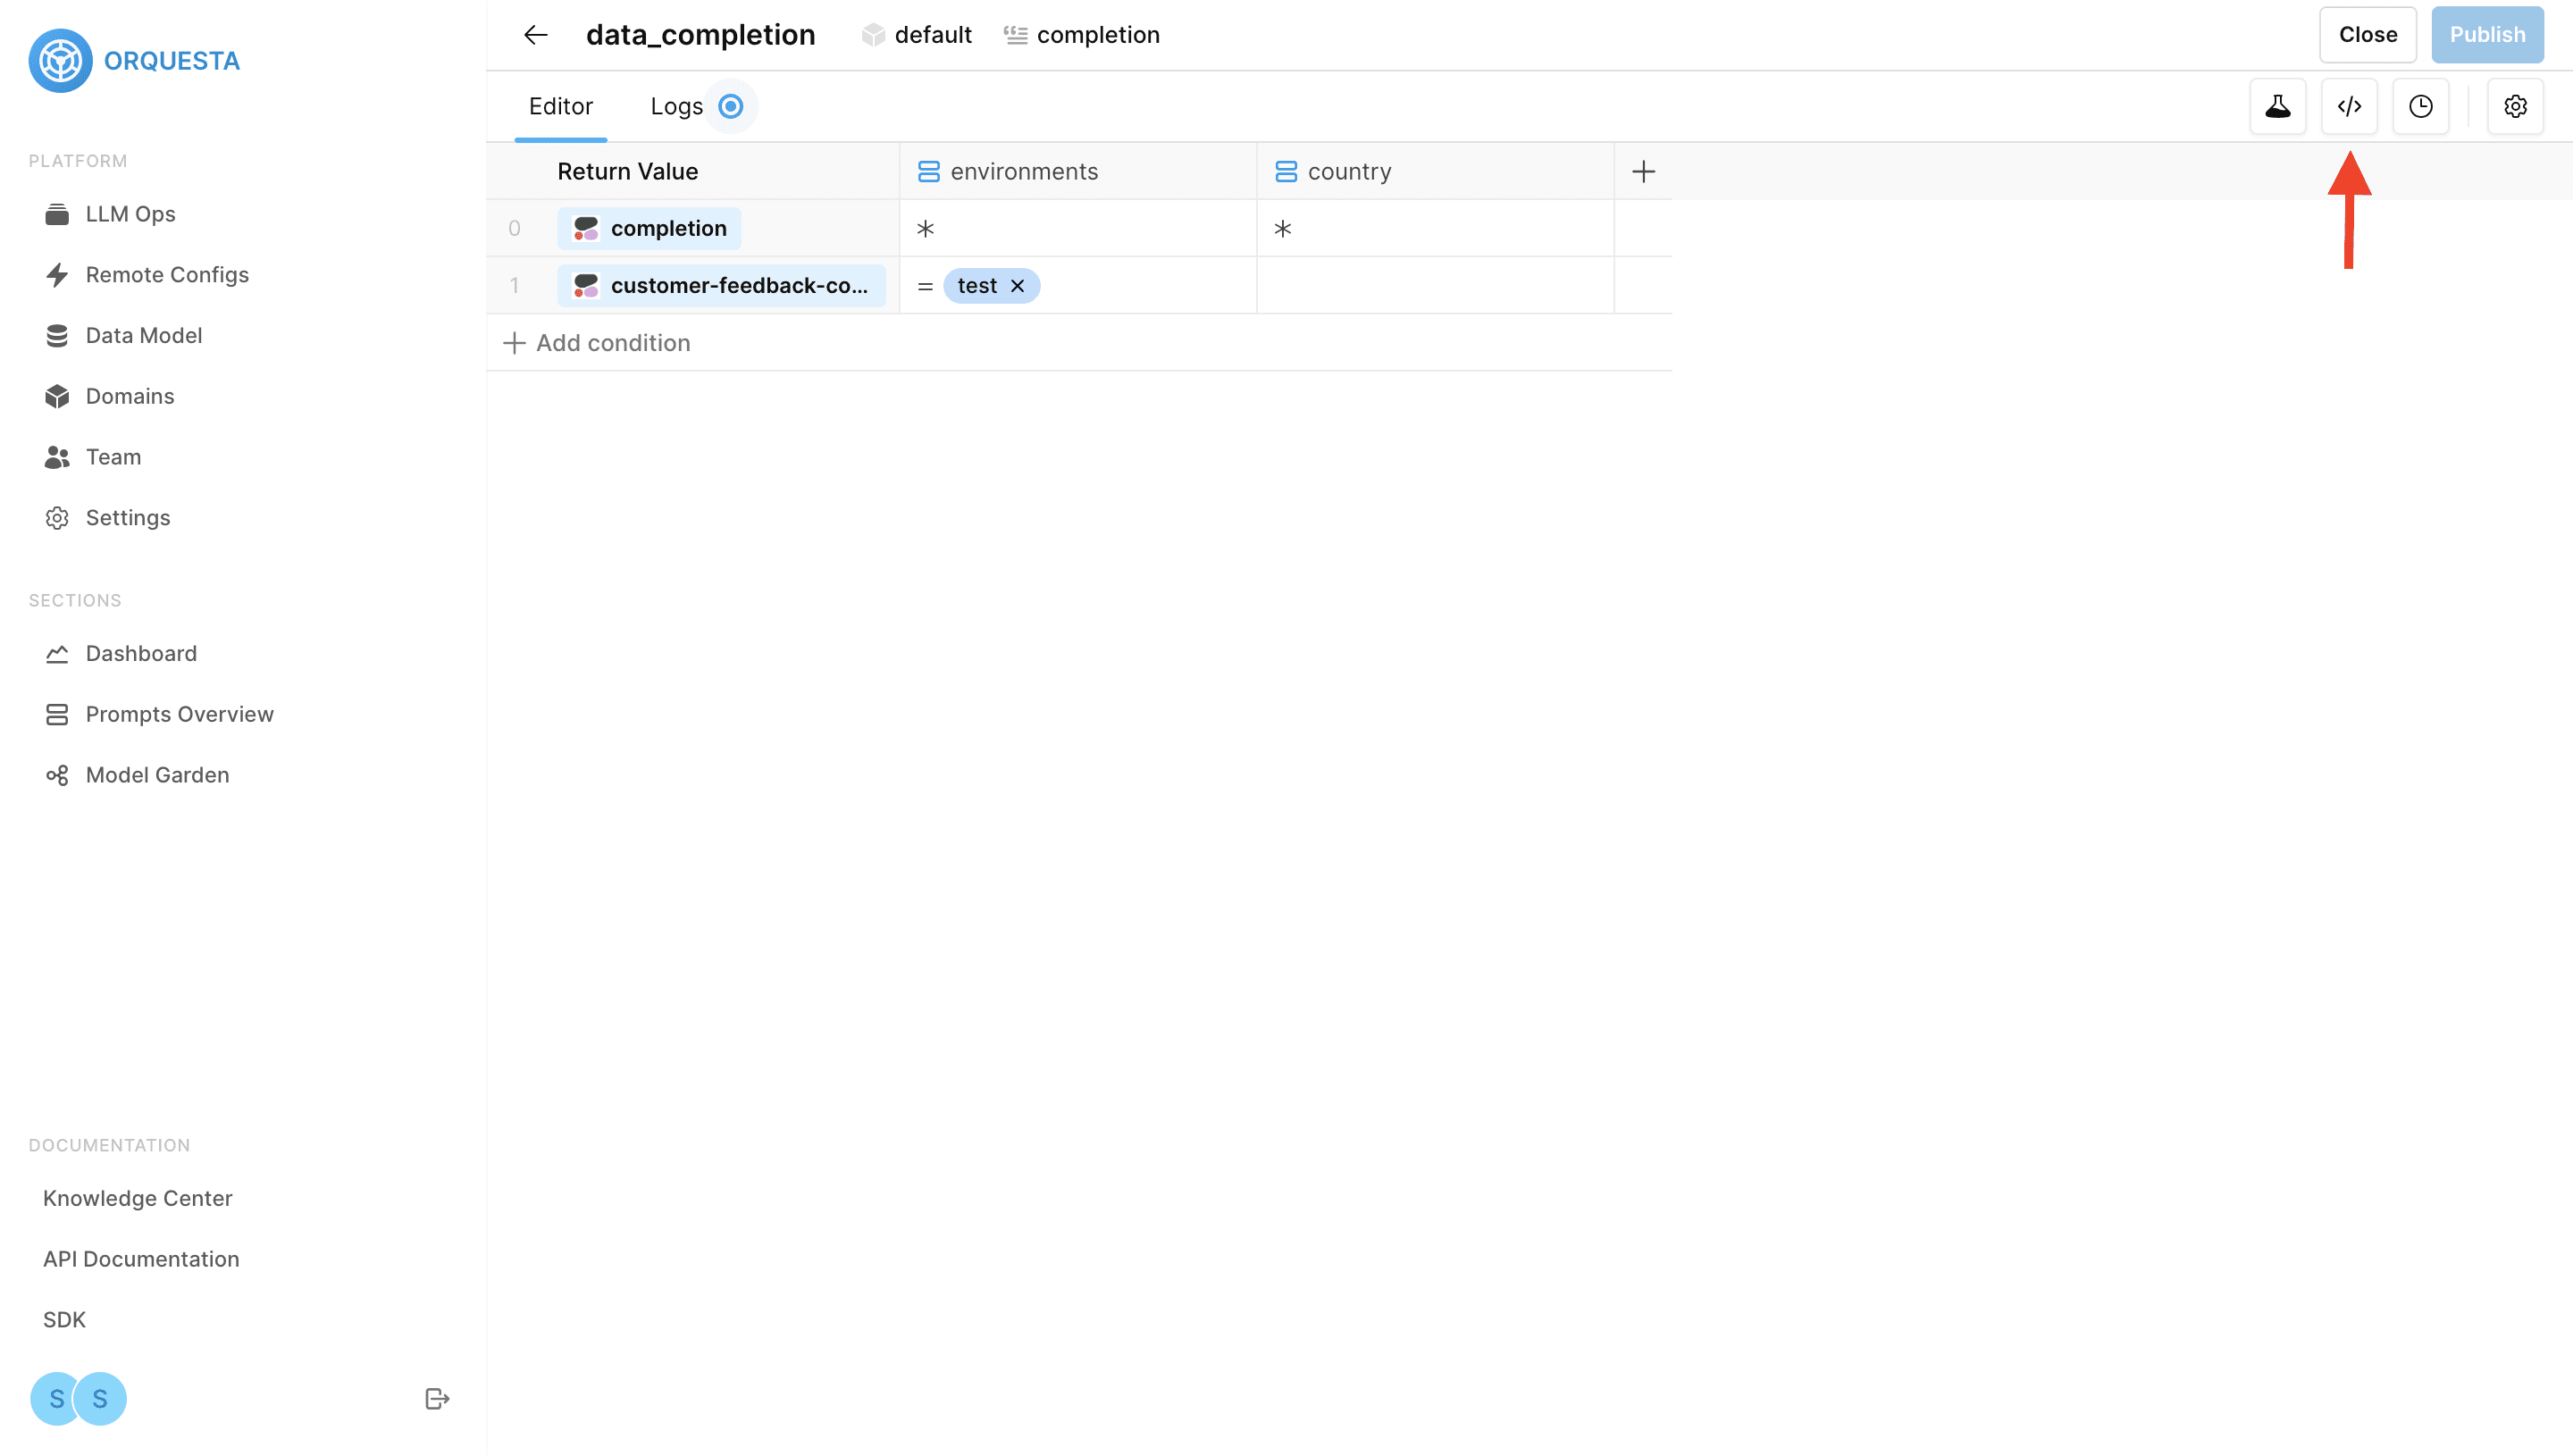The width and height of the screenshot is (2573, 1456).
Task: Open Model Garden in the sidebar
Action: click(157, 775)
